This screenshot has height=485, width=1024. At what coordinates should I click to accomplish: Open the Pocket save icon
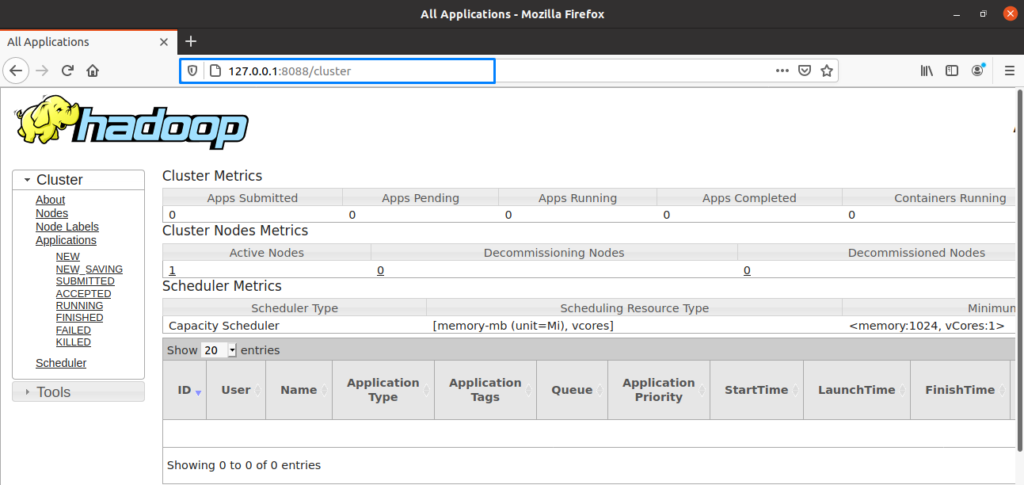(x=804, y=71)
